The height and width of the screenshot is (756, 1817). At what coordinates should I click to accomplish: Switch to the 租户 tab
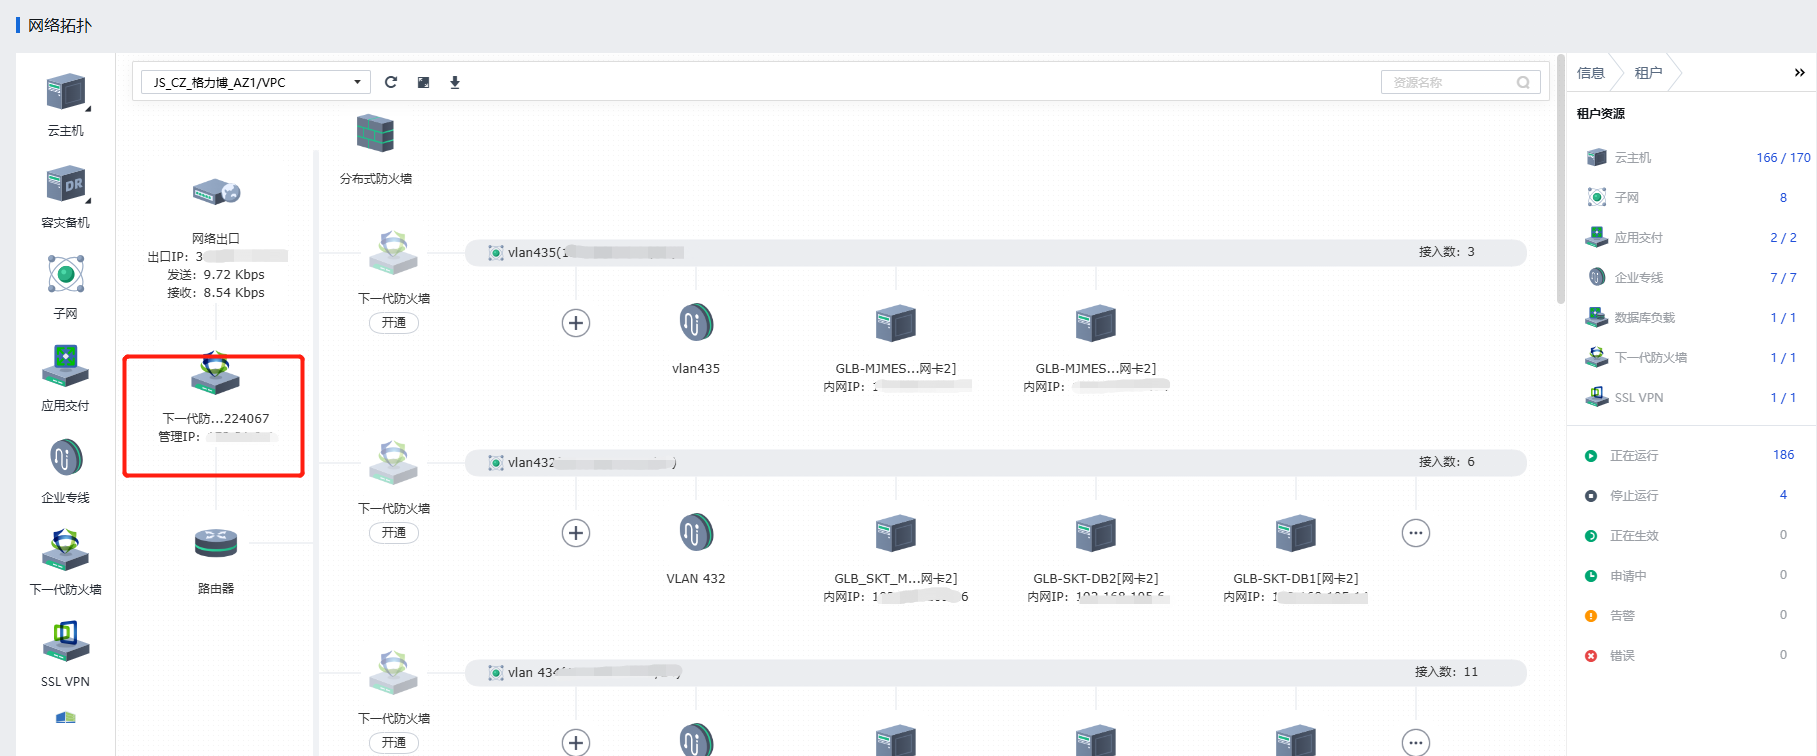tap(1648, 73)
